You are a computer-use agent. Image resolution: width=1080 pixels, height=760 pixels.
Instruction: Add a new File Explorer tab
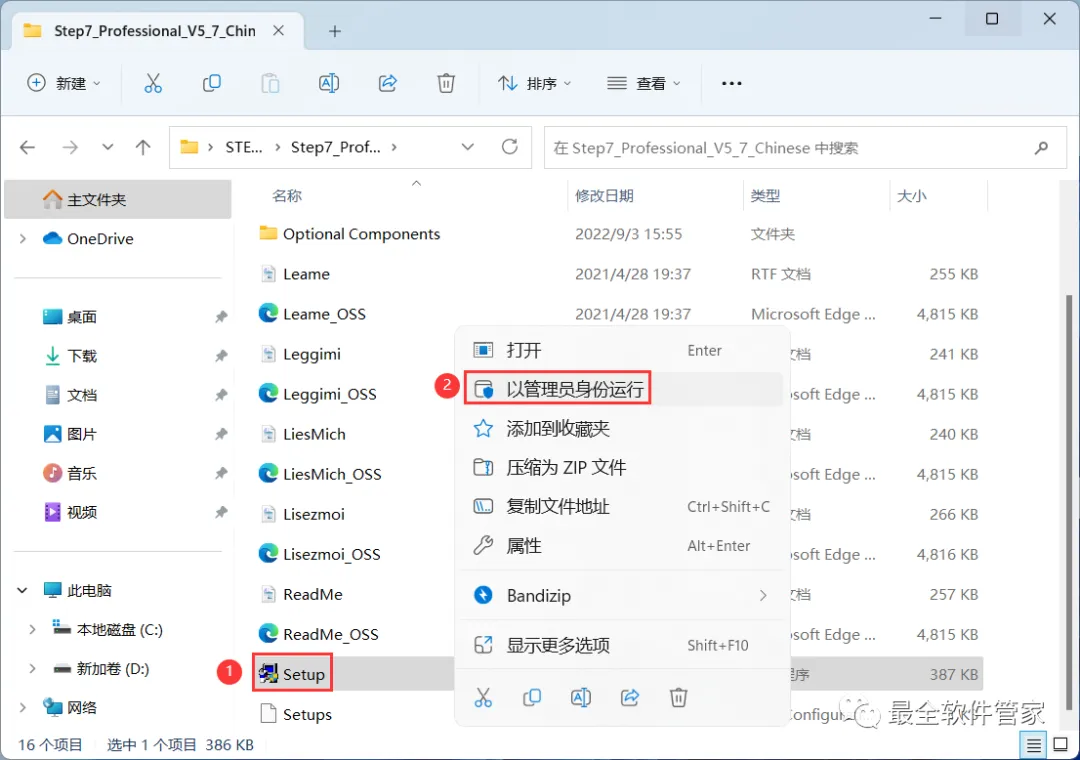(x=335, y=31)
